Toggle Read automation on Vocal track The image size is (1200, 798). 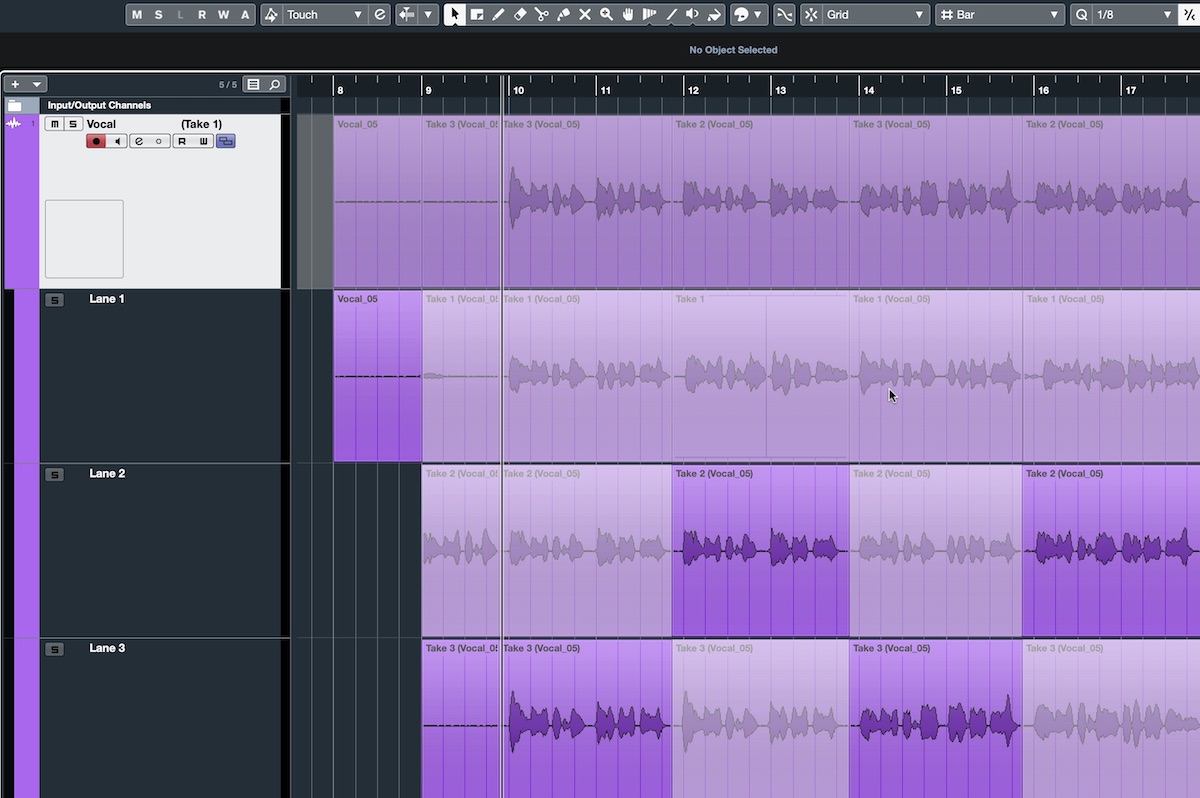[182, 141]
